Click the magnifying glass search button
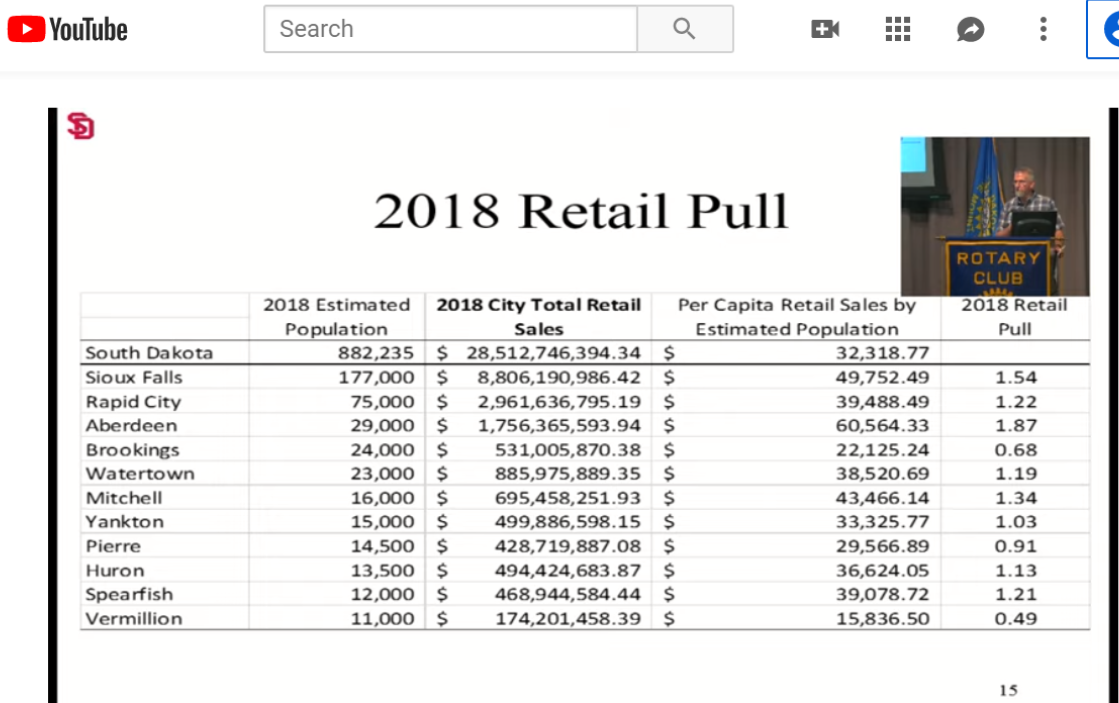Viewport: 1119px width, 703px height. [684, 29]
